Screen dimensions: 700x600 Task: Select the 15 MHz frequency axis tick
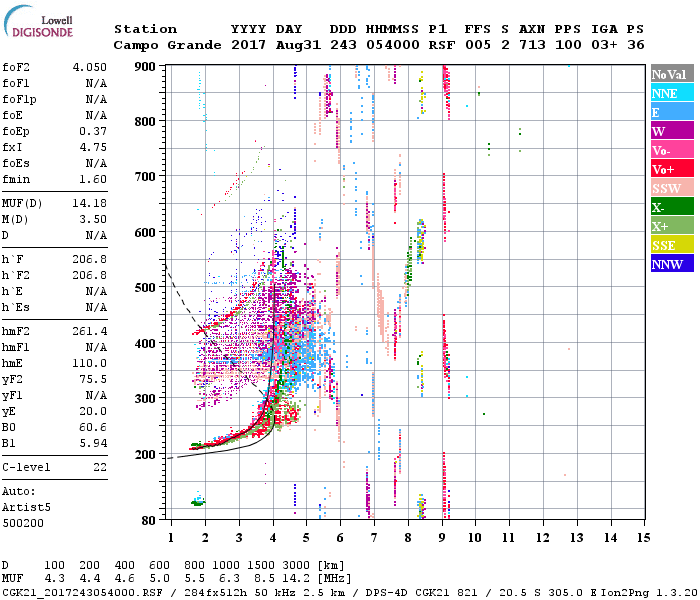(642, 537)
